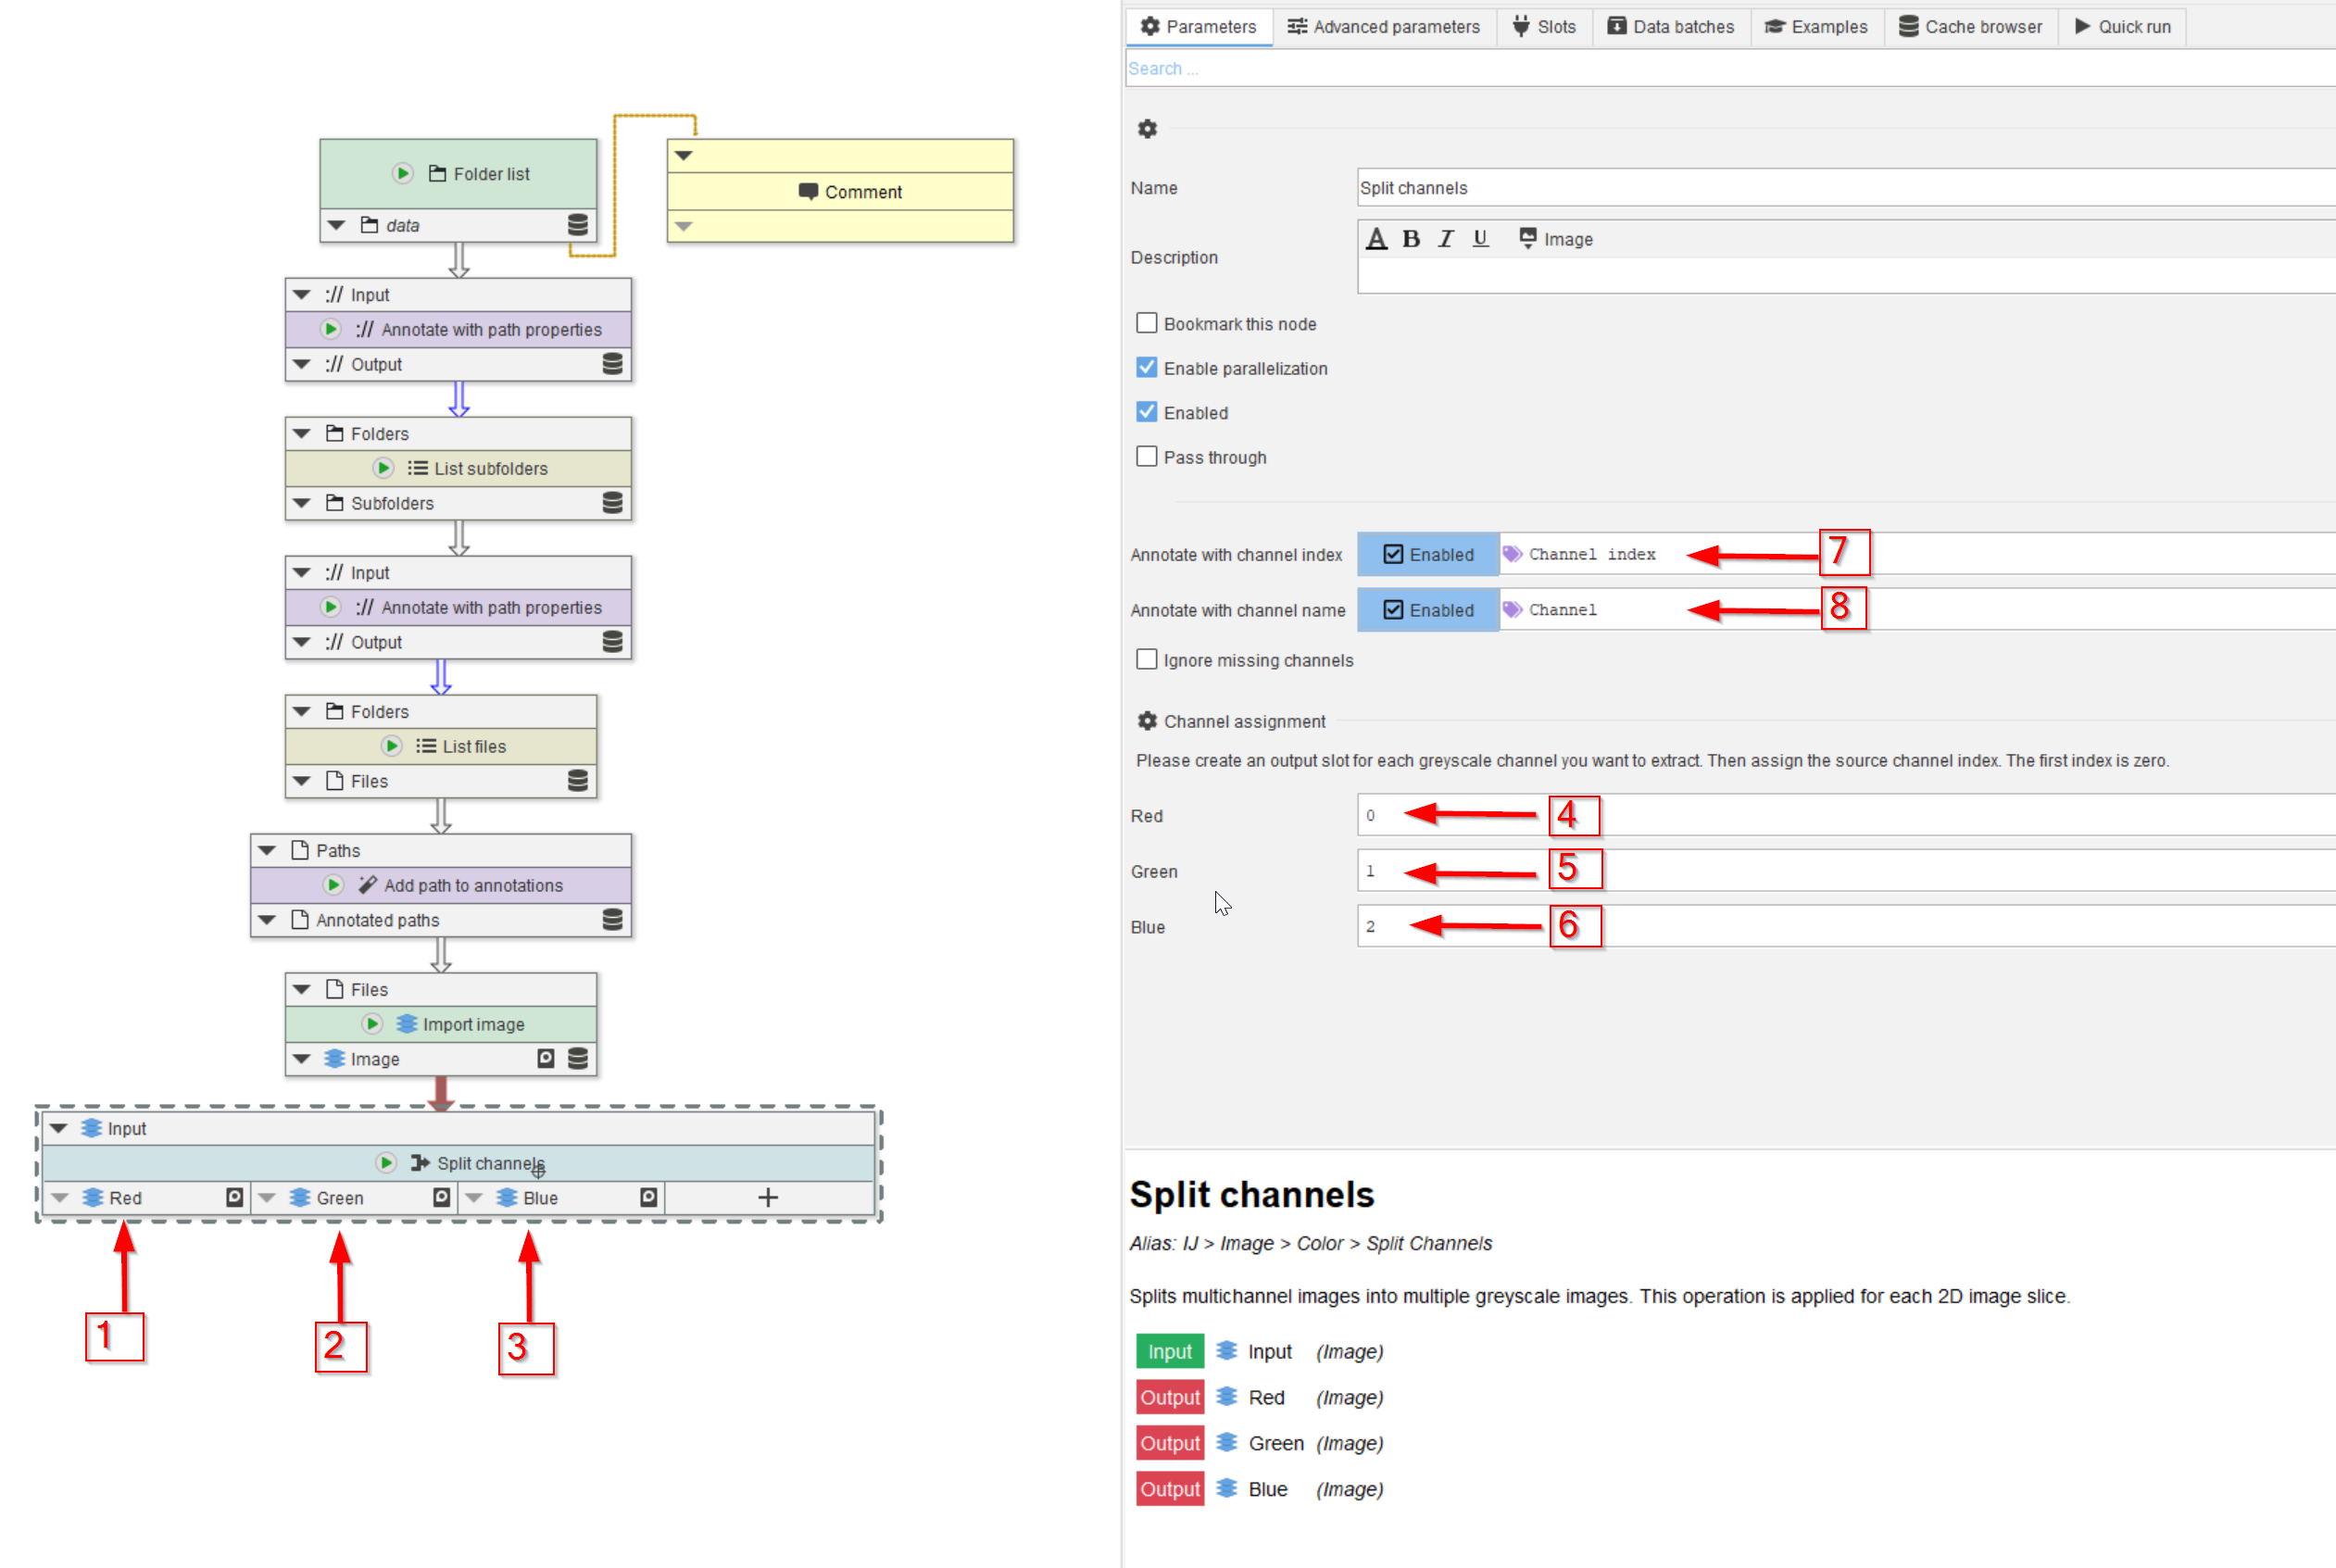Open the Annotated paths slot dropdown arrow

267,920
